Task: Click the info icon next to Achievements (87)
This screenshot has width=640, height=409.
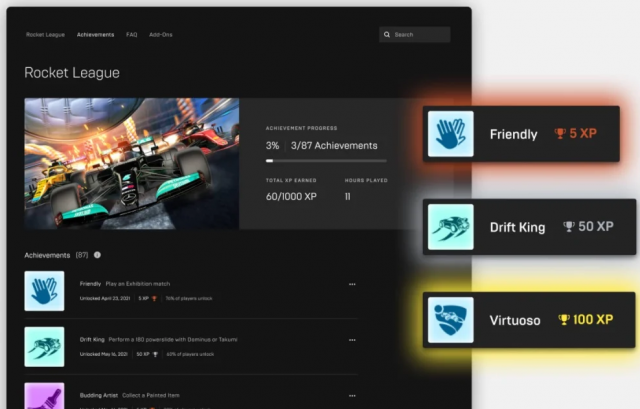Action: (97, 255)
